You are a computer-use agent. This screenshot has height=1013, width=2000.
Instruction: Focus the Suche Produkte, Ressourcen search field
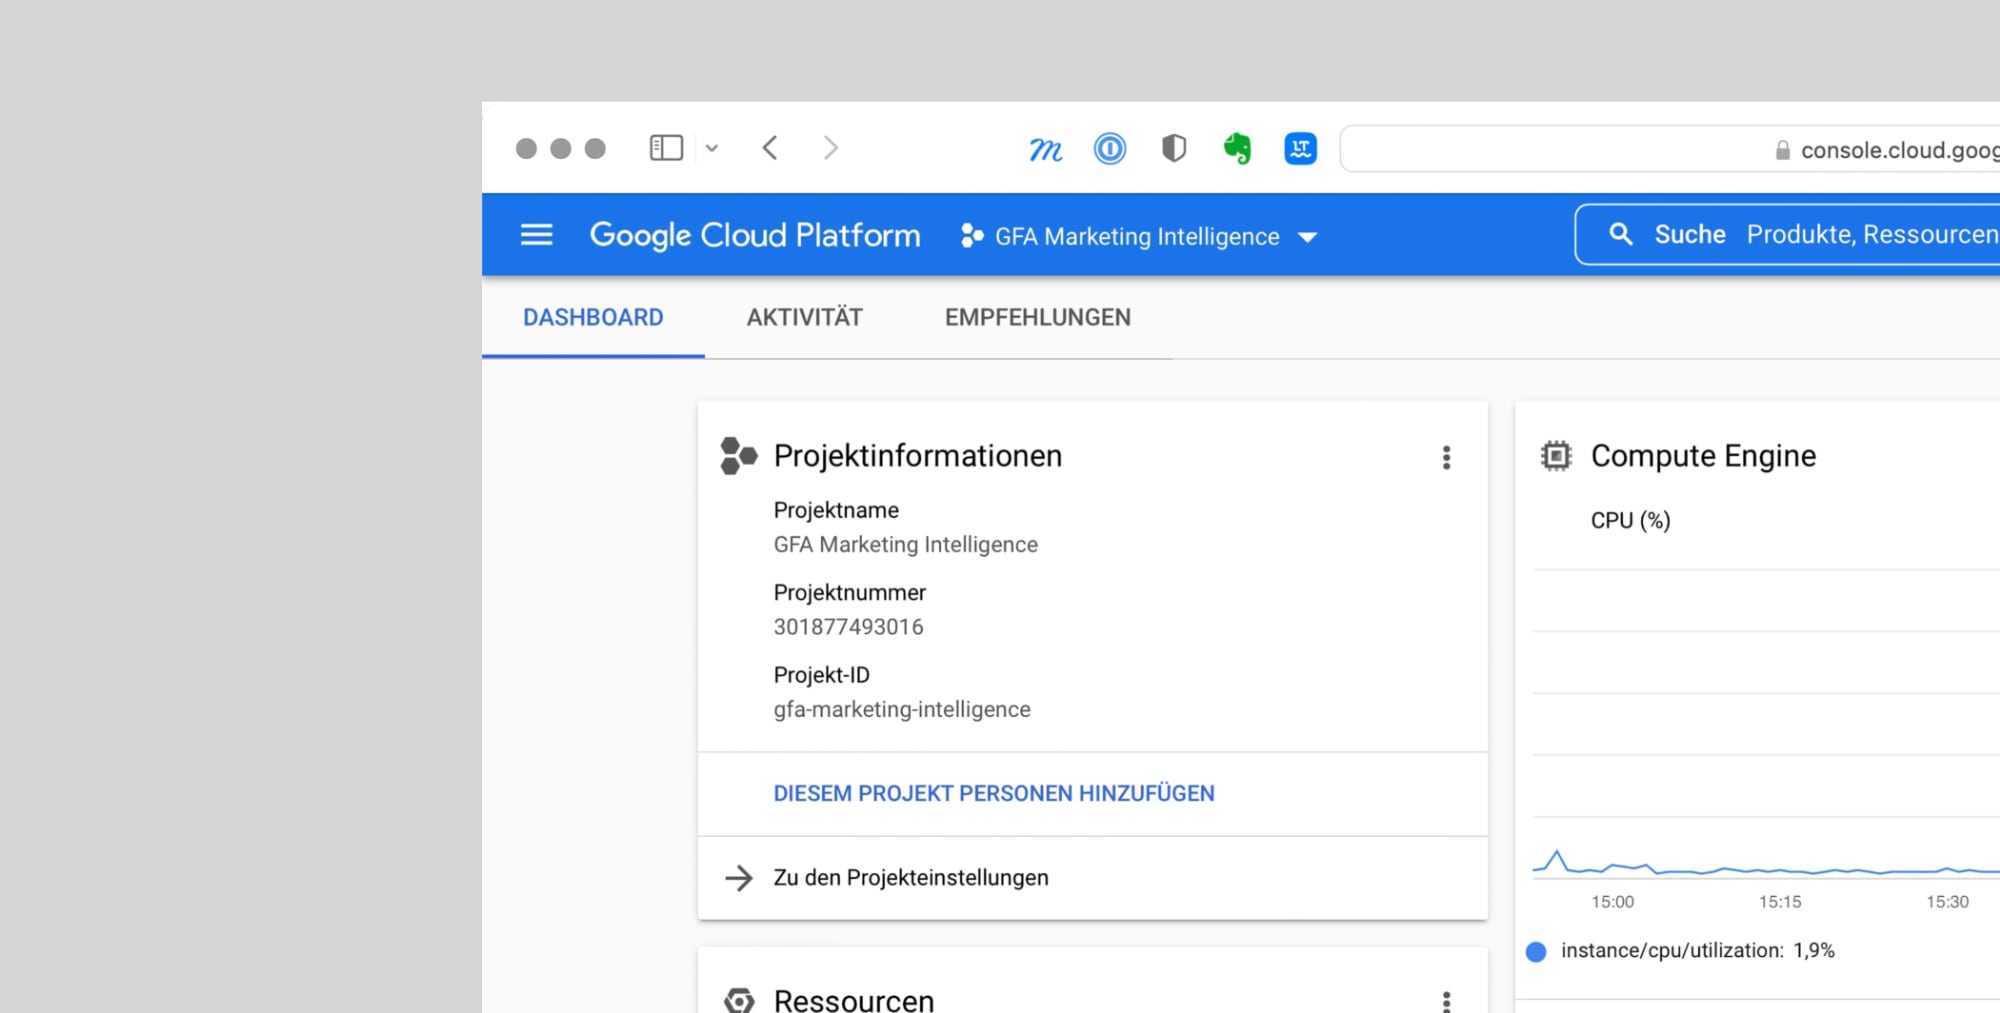point(1788,234)
